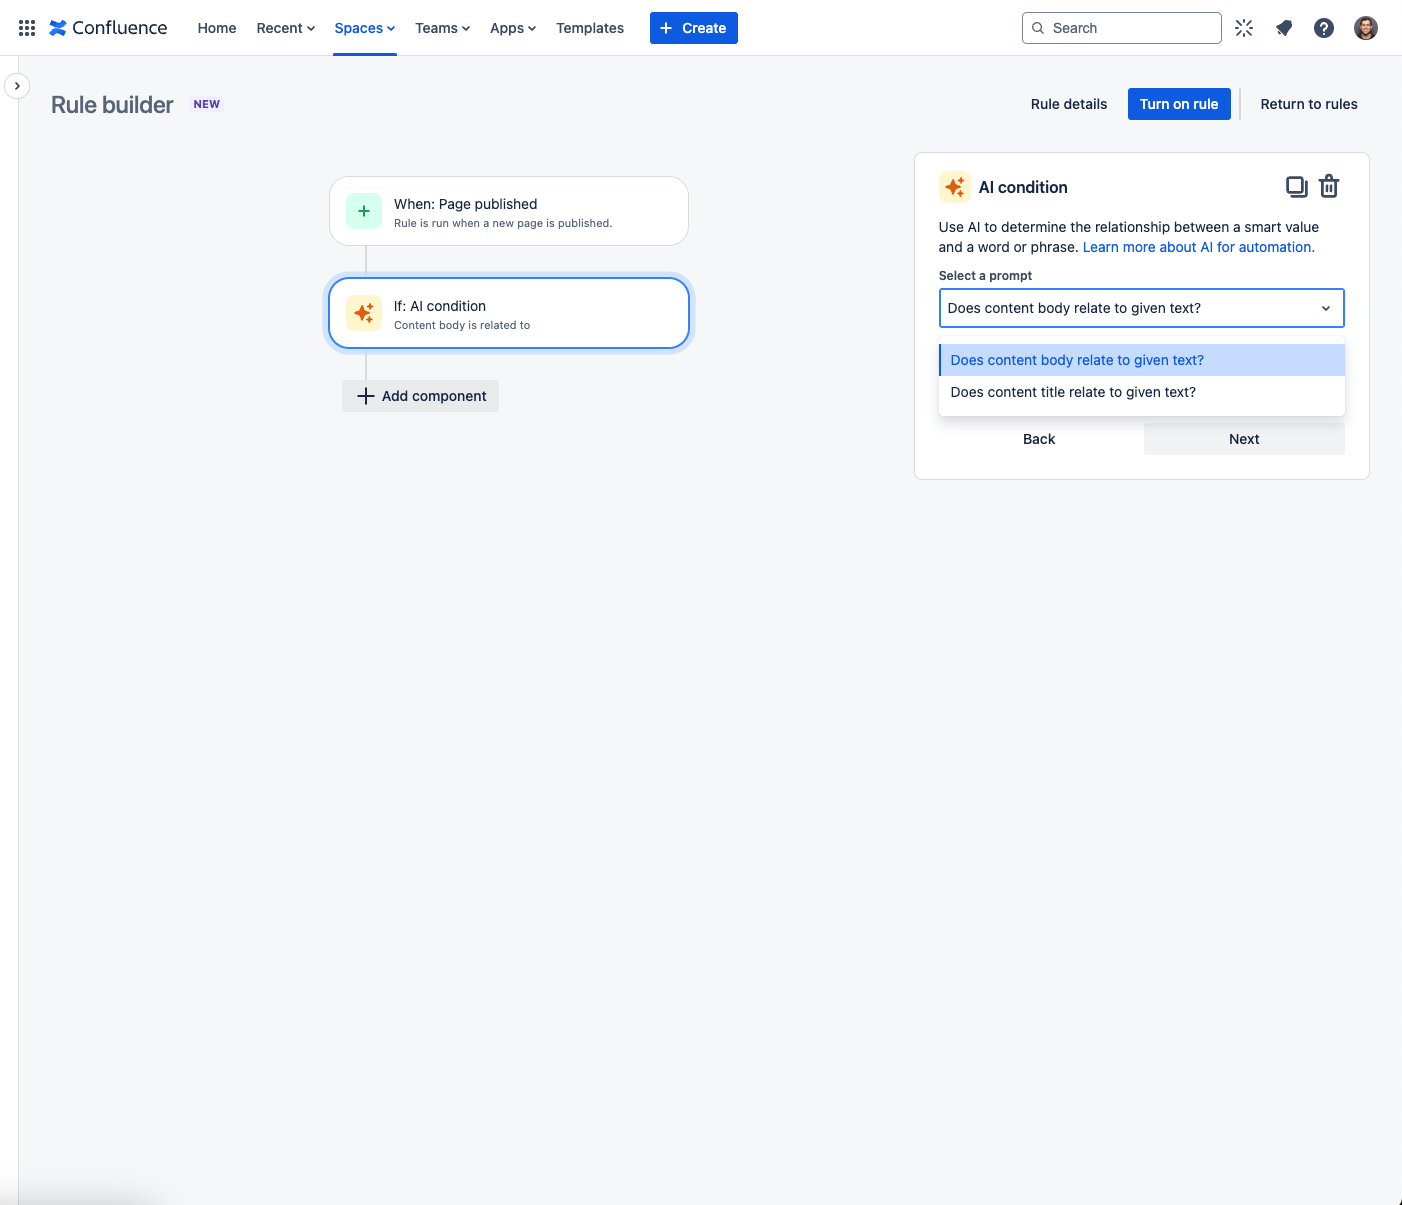Image resolution: width=1402 pixels, height=1205 pixels.
Task: Open Learn more about AI for automation link
Action: (1198, 247)
